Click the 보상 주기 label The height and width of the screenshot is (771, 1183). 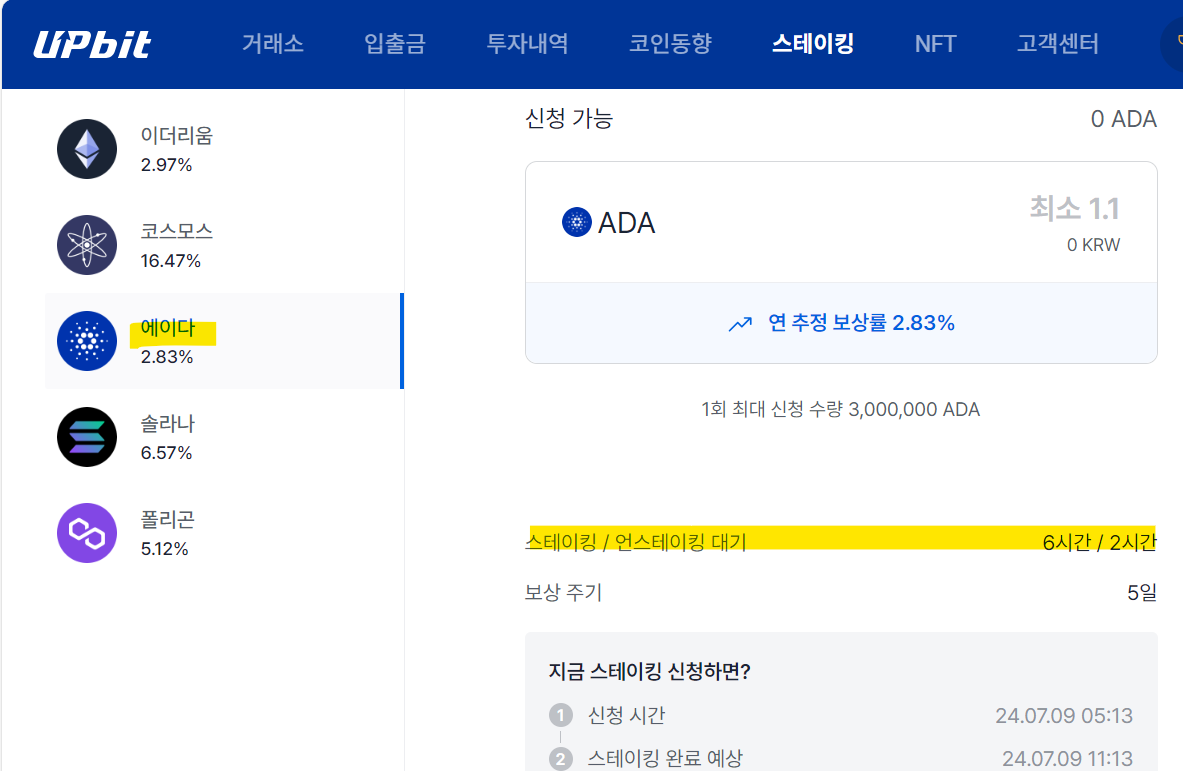[564, 592]
